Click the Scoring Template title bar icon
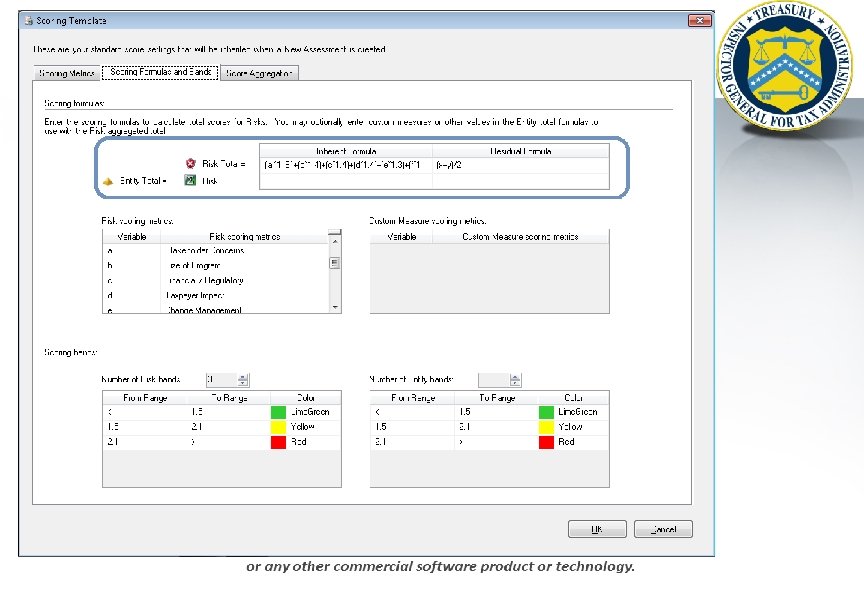The width and height of the screenshot is (864, 598). [x=28, y=21]
